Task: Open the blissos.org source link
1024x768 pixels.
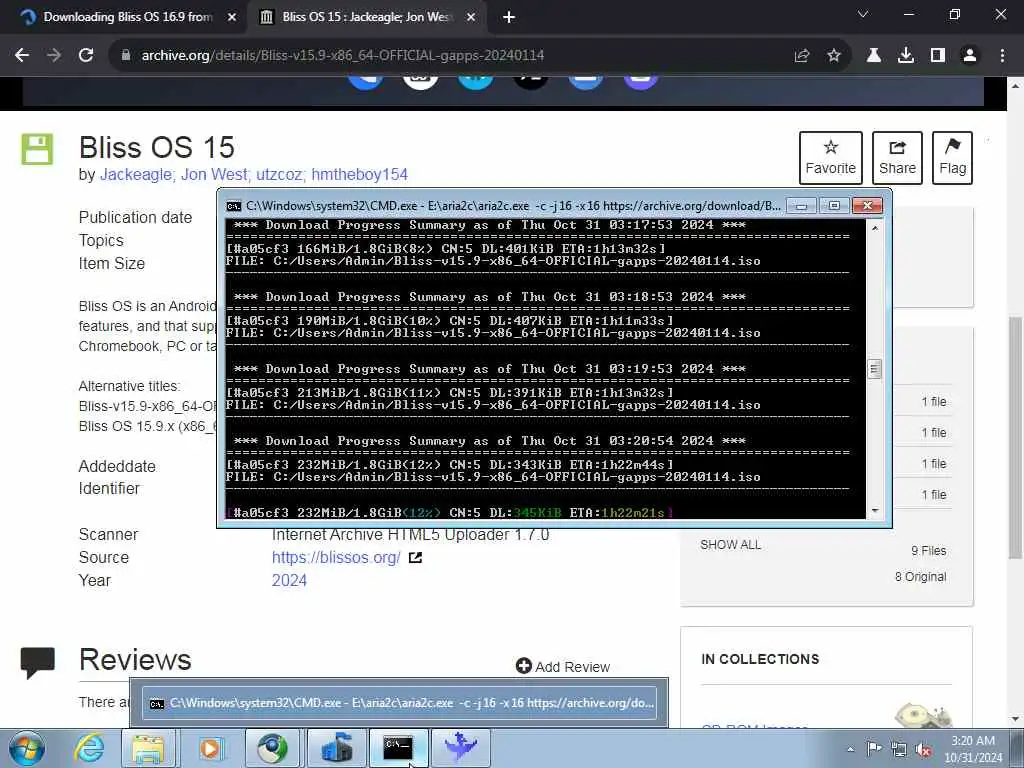Action: click(336, 558)
